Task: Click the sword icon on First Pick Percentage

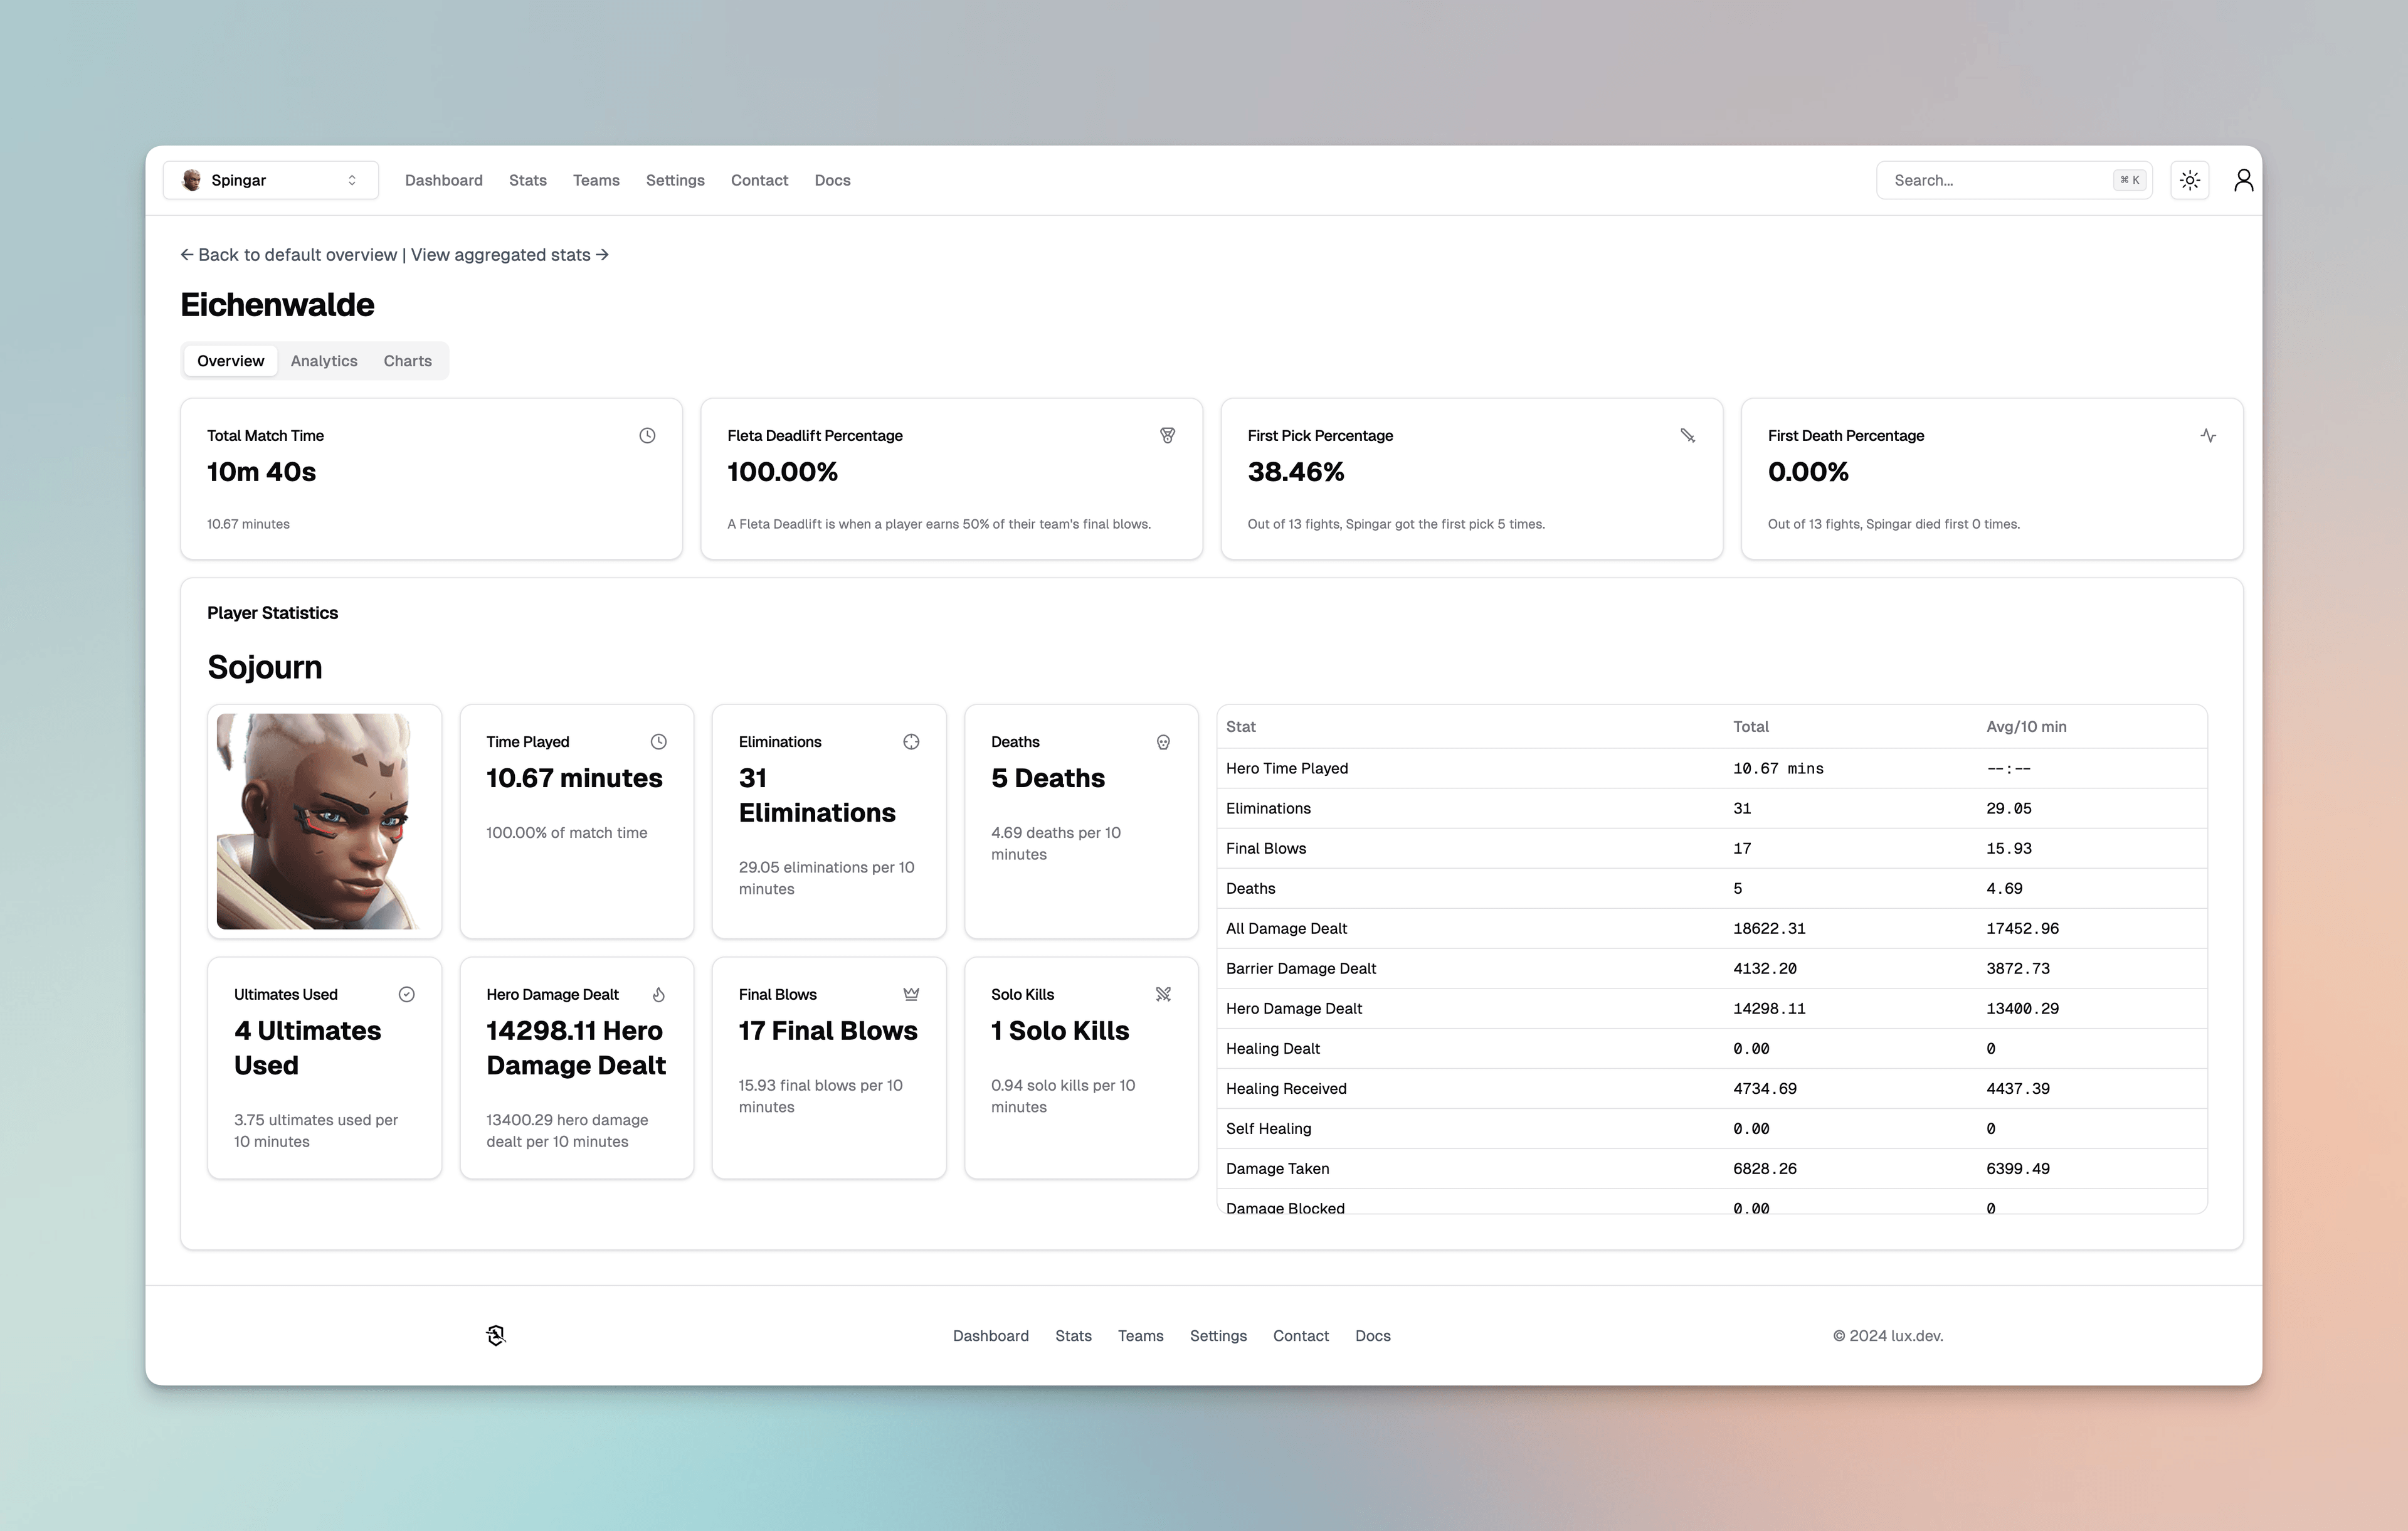Action: tap(1687, 436)
